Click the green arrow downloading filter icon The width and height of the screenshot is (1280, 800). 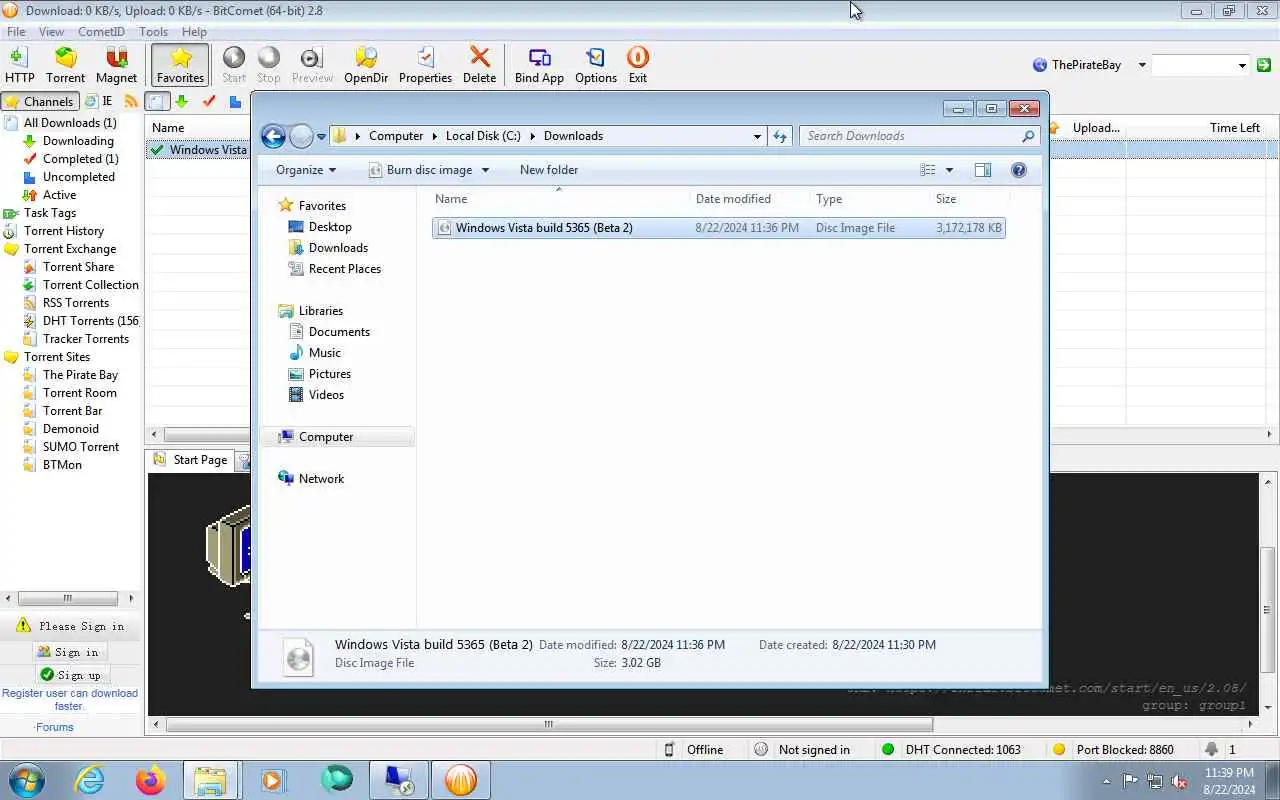(x=181, y=101)
